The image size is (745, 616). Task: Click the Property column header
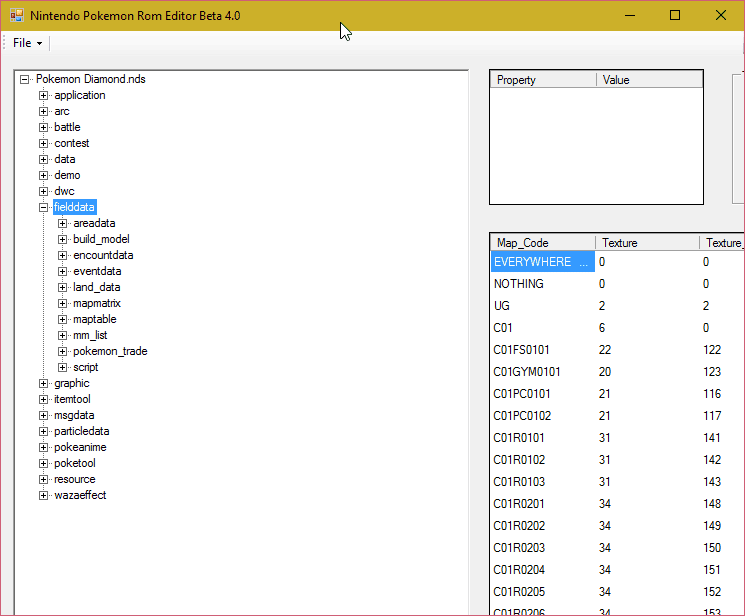coord(544,80)
